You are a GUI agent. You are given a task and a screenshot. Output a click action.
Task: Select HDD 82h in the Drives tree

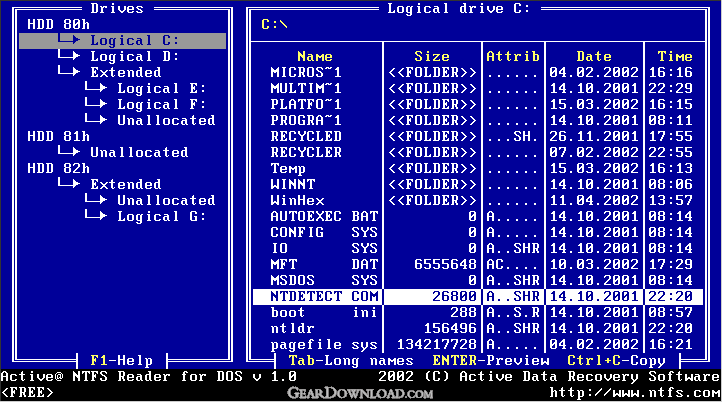click(58, 168)
